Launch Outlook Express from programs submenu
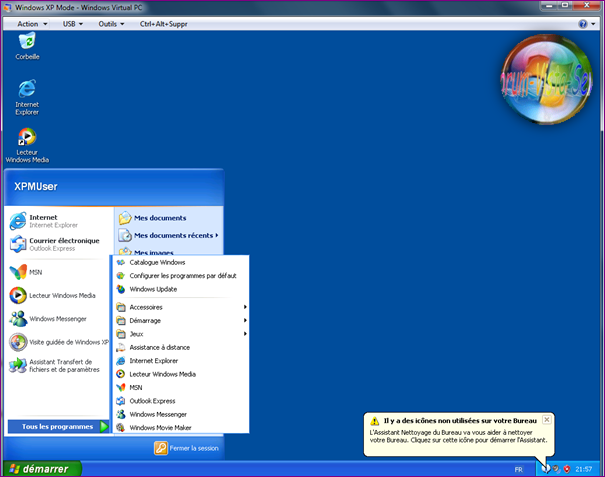605x477 pixels. coord(181,401)
